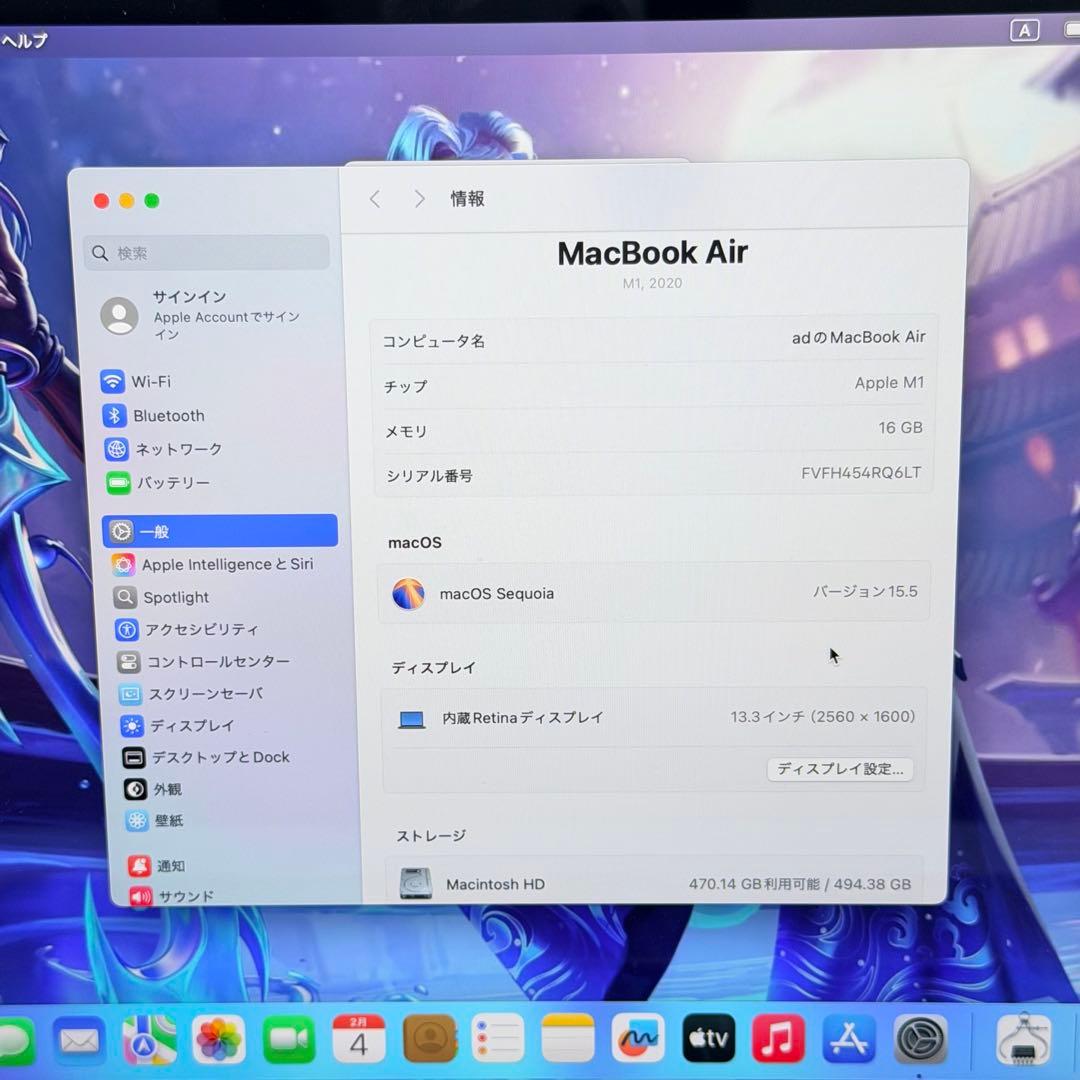Select the Spotlight magnifier icon
The image size is (1080, 1080).
124,597
